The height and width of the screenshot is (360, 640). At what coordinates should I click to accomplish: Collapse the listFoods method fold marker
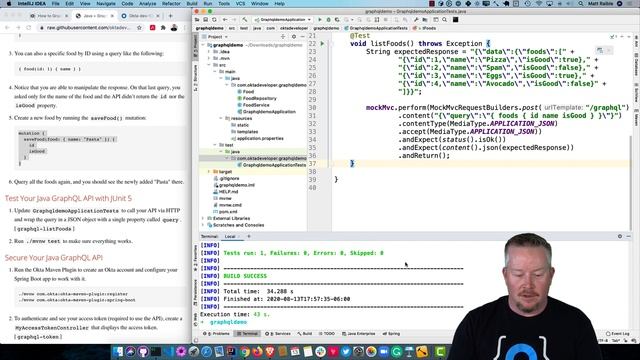click(332, 44)
